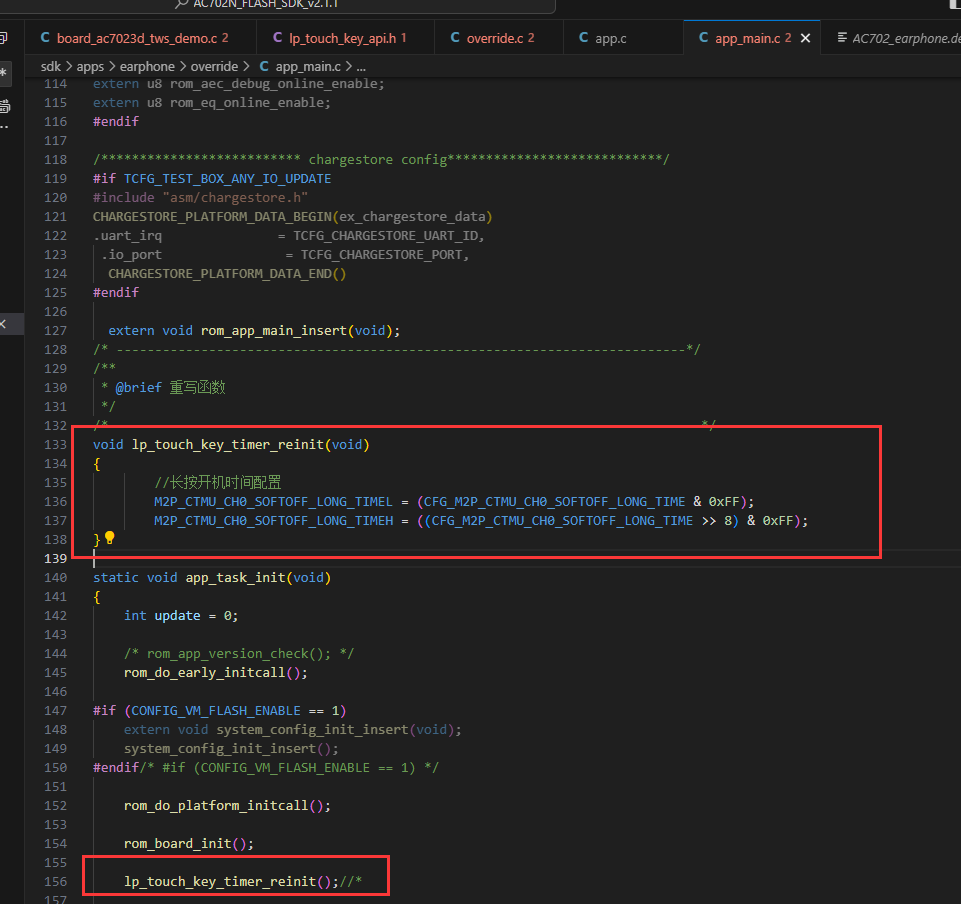The image size is (961, 904).
Task: Switch to the board_ac7023d_tws_demo.c tab
Action: (x=135, y=38)
